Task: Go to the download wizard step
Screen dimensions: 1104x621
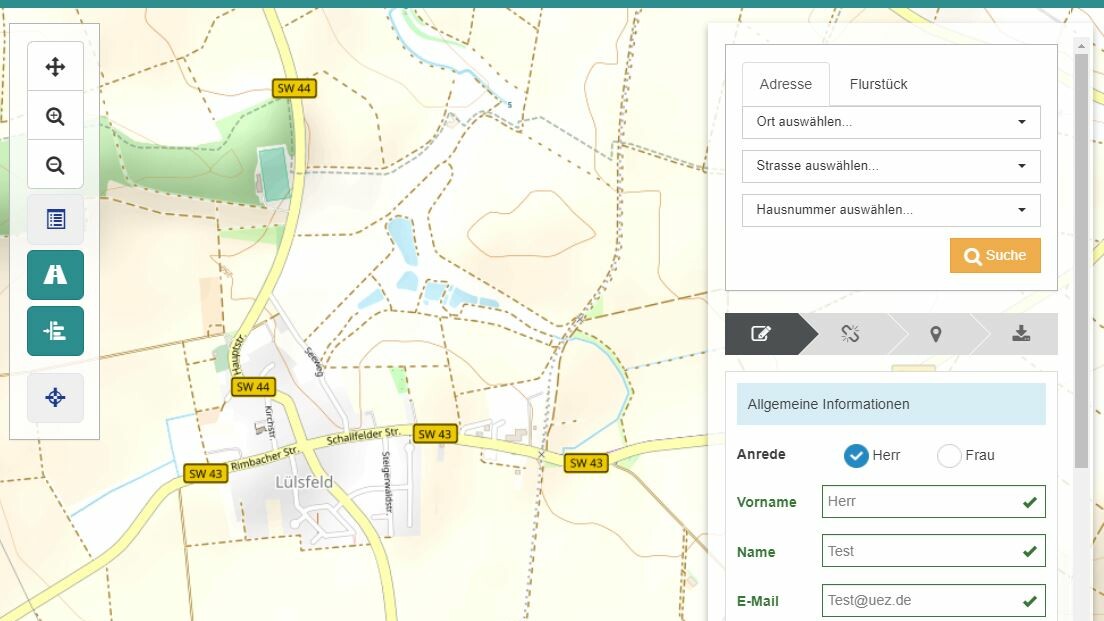Action: 1020,334
